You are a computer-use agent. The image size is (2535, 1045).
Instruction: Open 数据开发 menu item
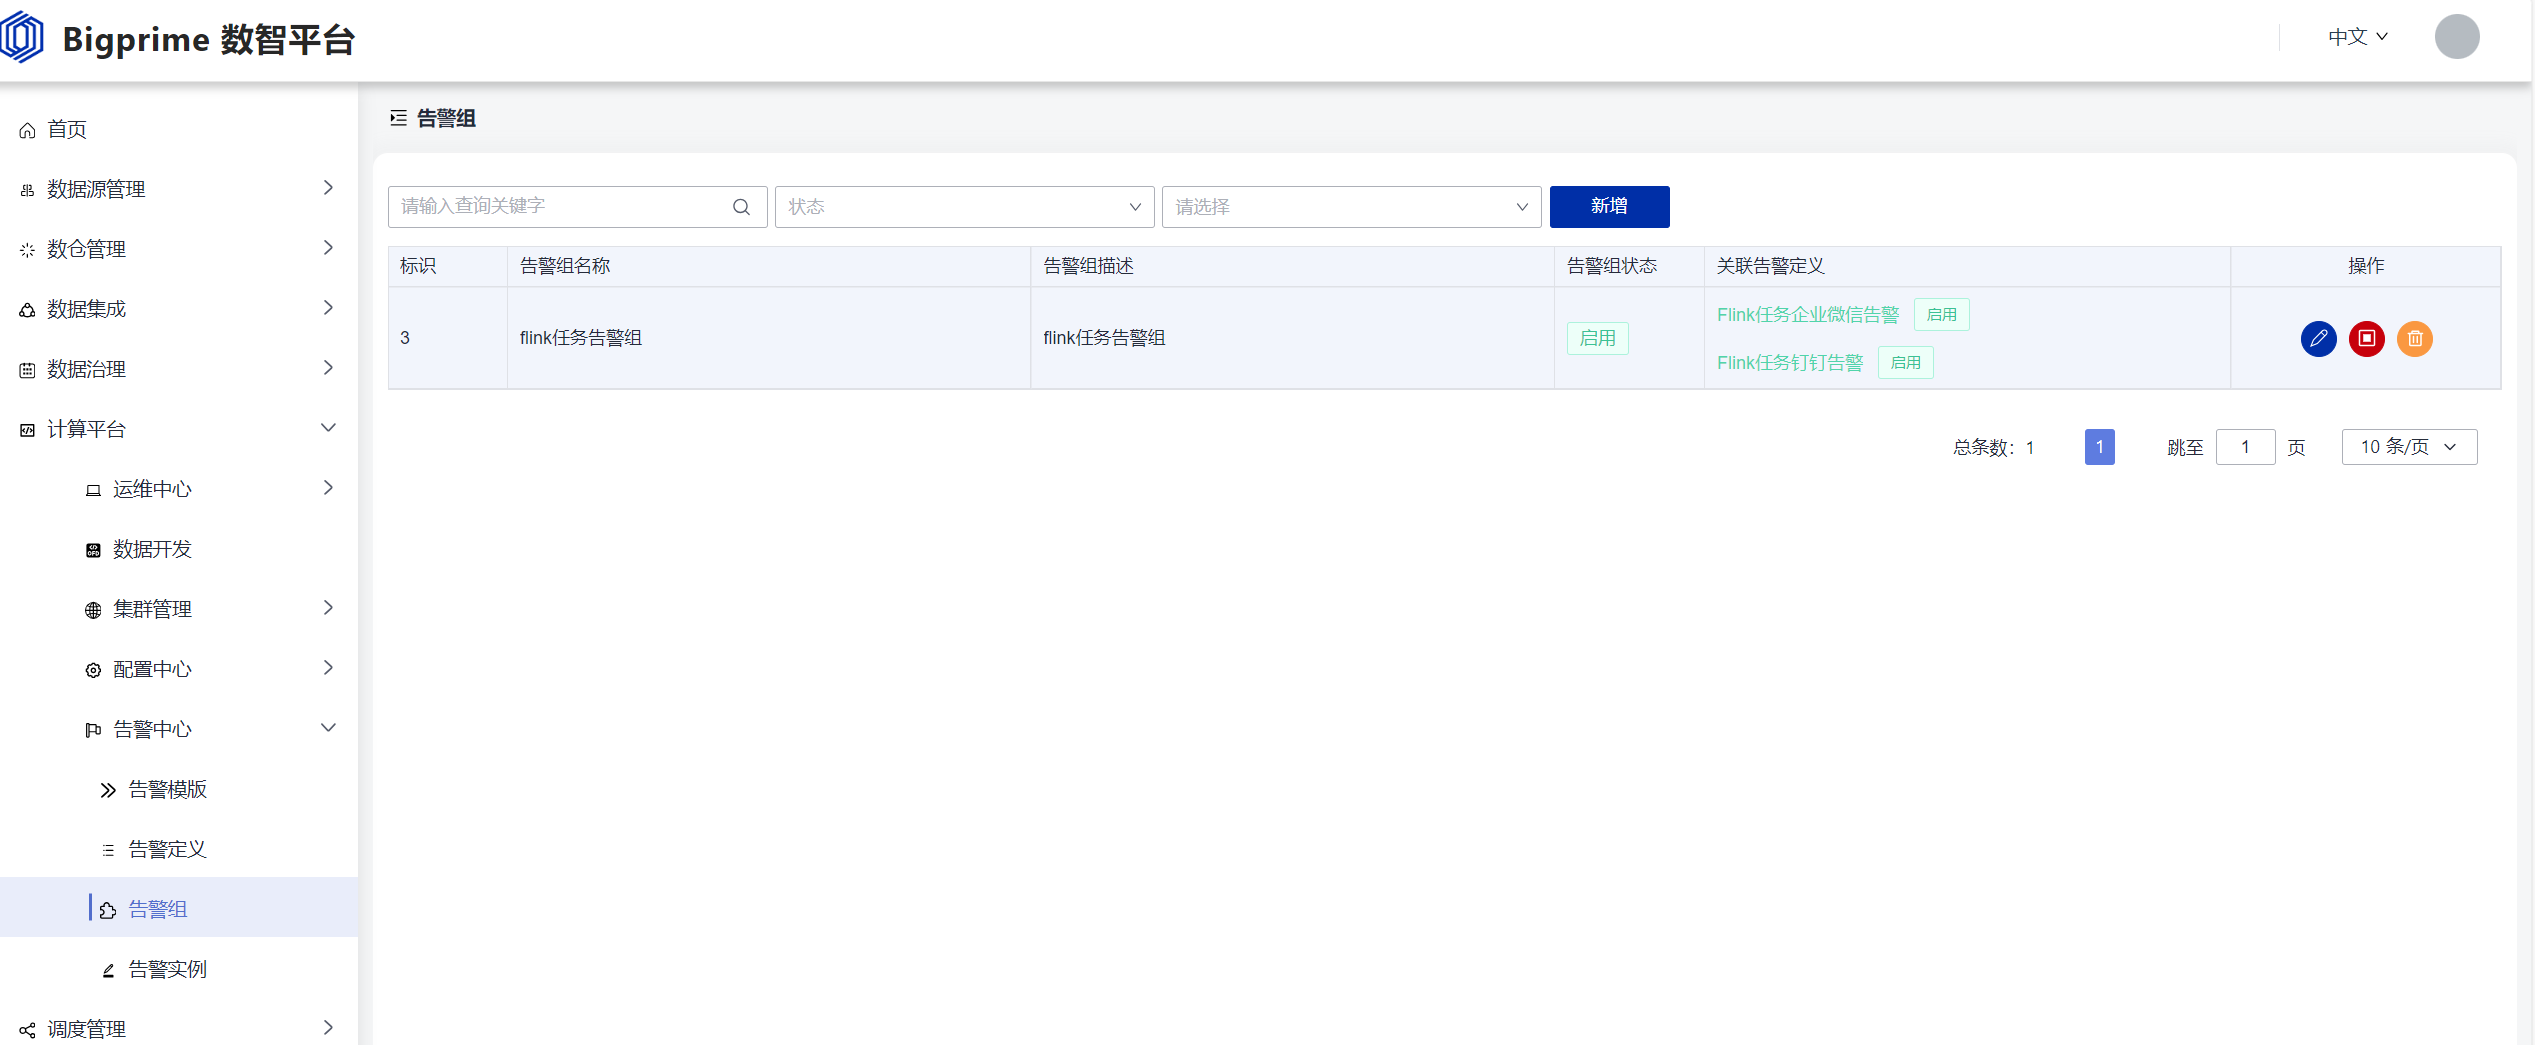coord(179,550)
